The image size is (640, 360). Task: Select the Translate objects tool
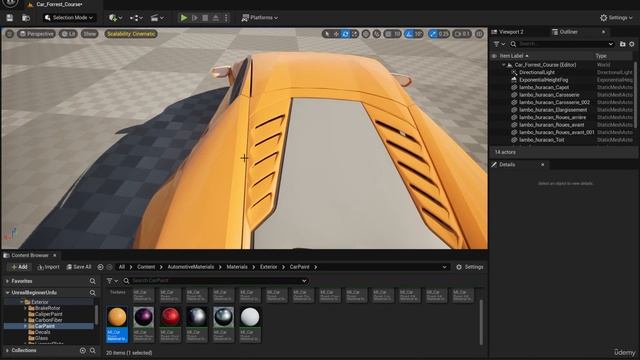click(336, 34)
